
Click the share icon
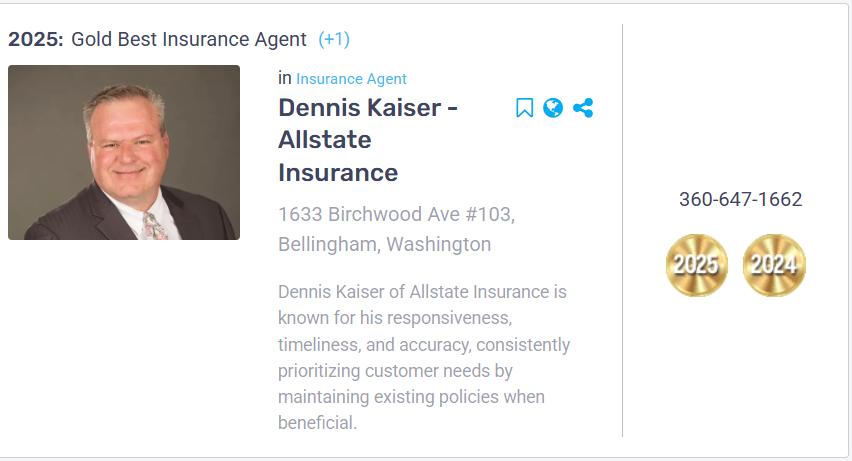point(583,108)
